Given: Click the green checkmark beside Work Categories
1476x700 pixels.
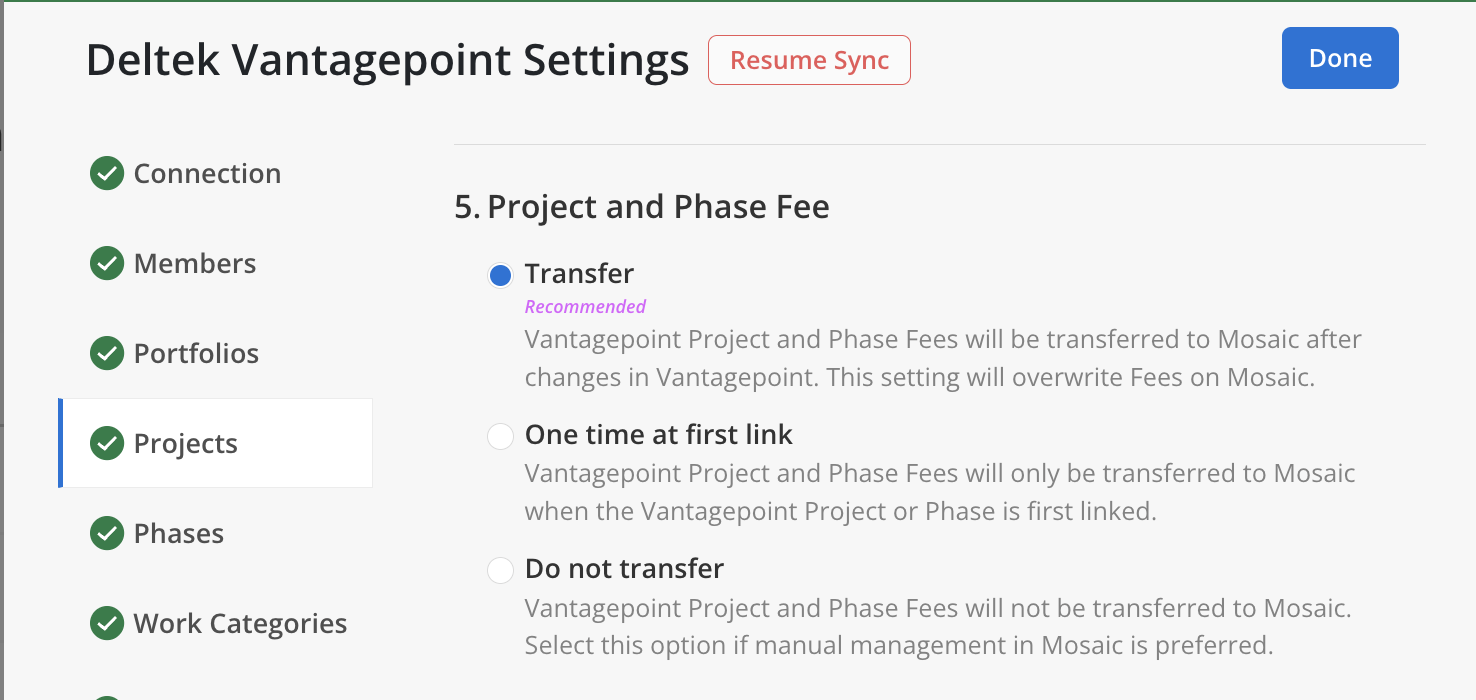Looking at the screenshot, I should [106, 623].
